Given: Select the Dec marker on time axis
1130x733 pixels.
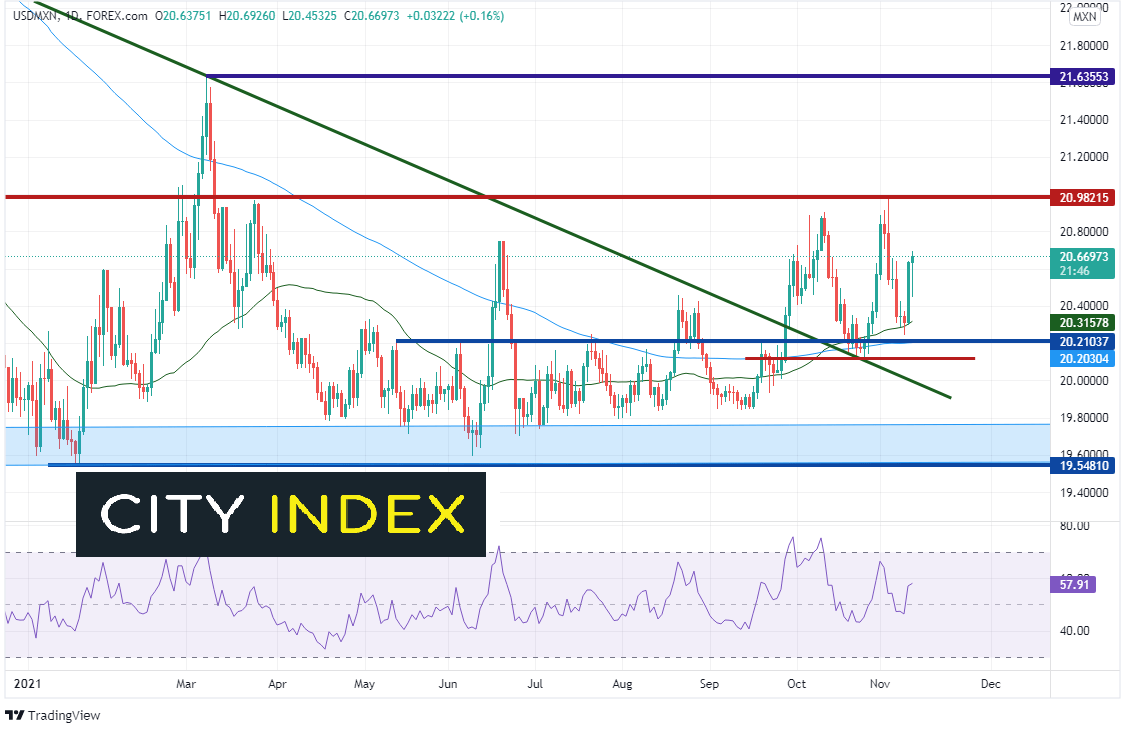Looking at the screenshot, I should pos(990,685).
